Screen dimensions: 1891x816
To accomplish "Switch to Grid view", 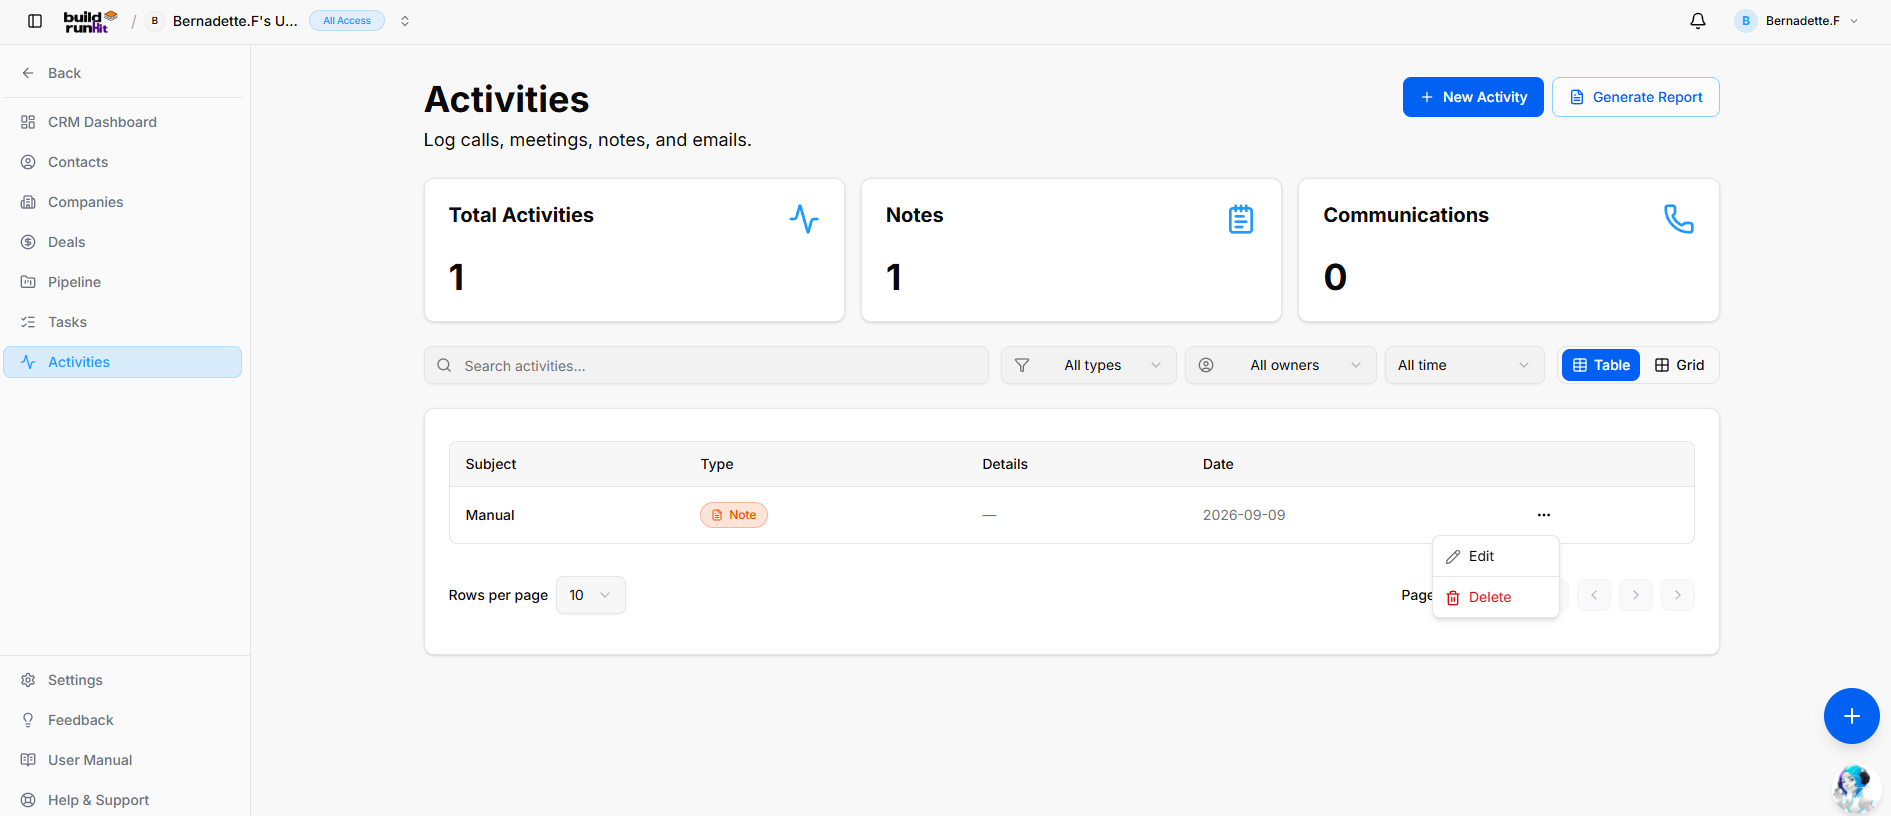I will pyautogui.click(x=1679, y=365).
